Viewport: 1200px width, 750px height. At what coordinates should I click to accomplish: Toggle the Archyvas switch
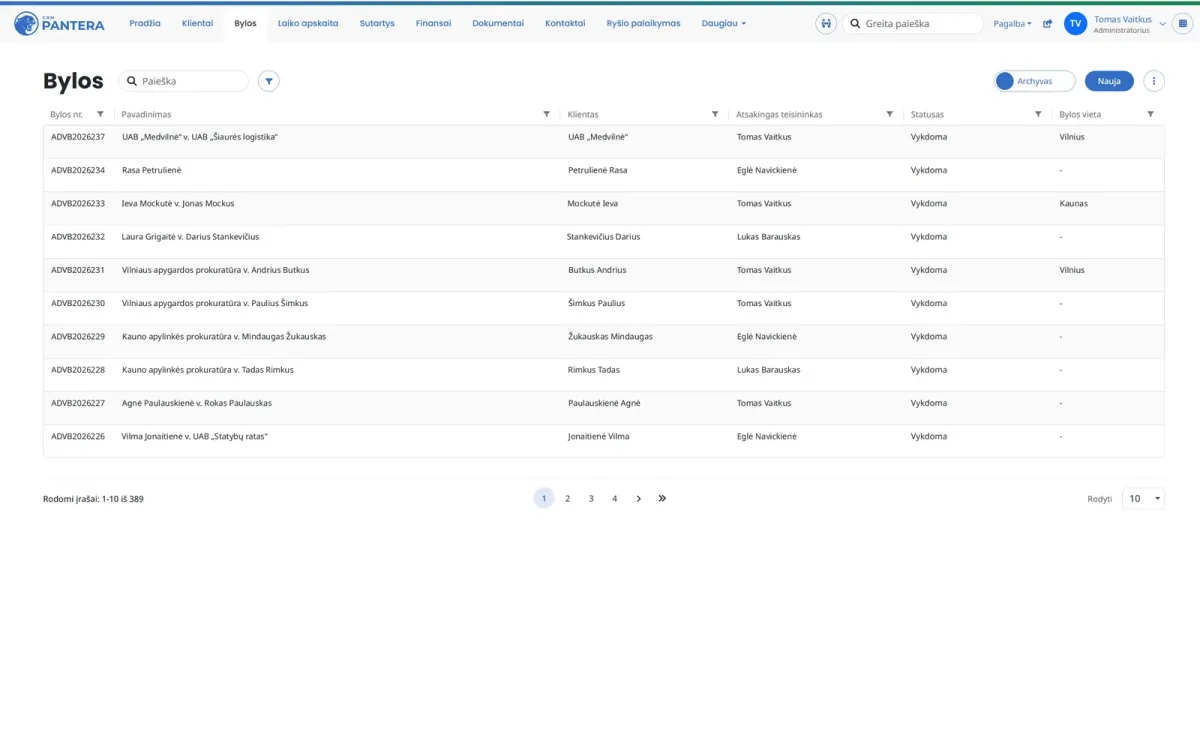coord(1034,81)
